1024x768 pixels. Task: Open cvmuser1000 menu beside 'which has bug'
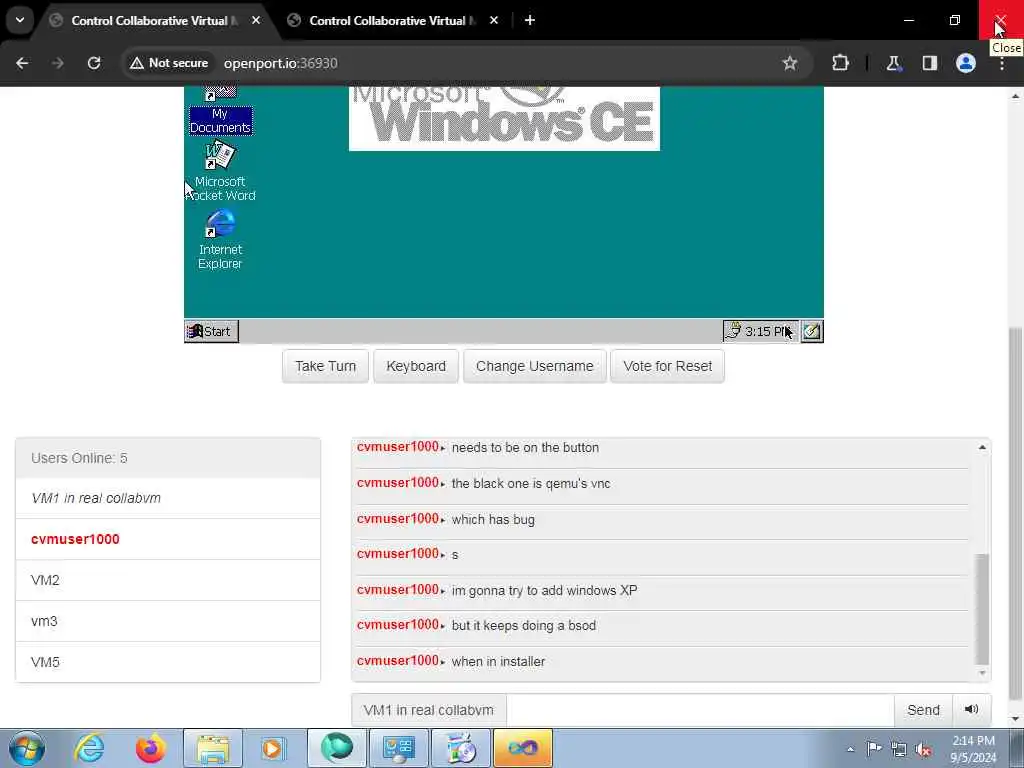[400, 519]
